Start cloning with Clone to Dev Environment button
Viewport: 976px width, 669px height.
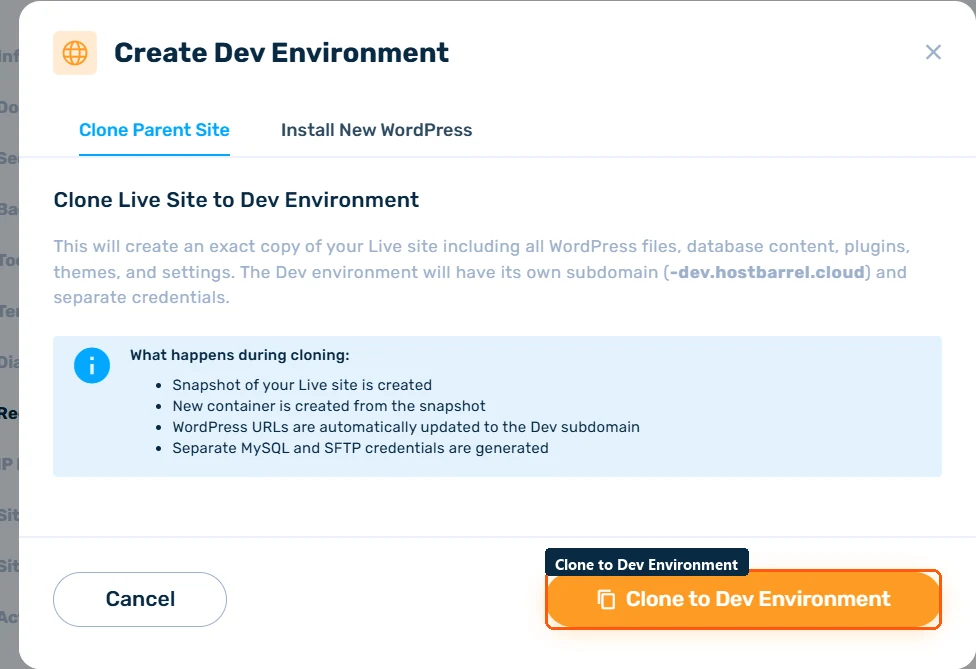coord(743,599)
